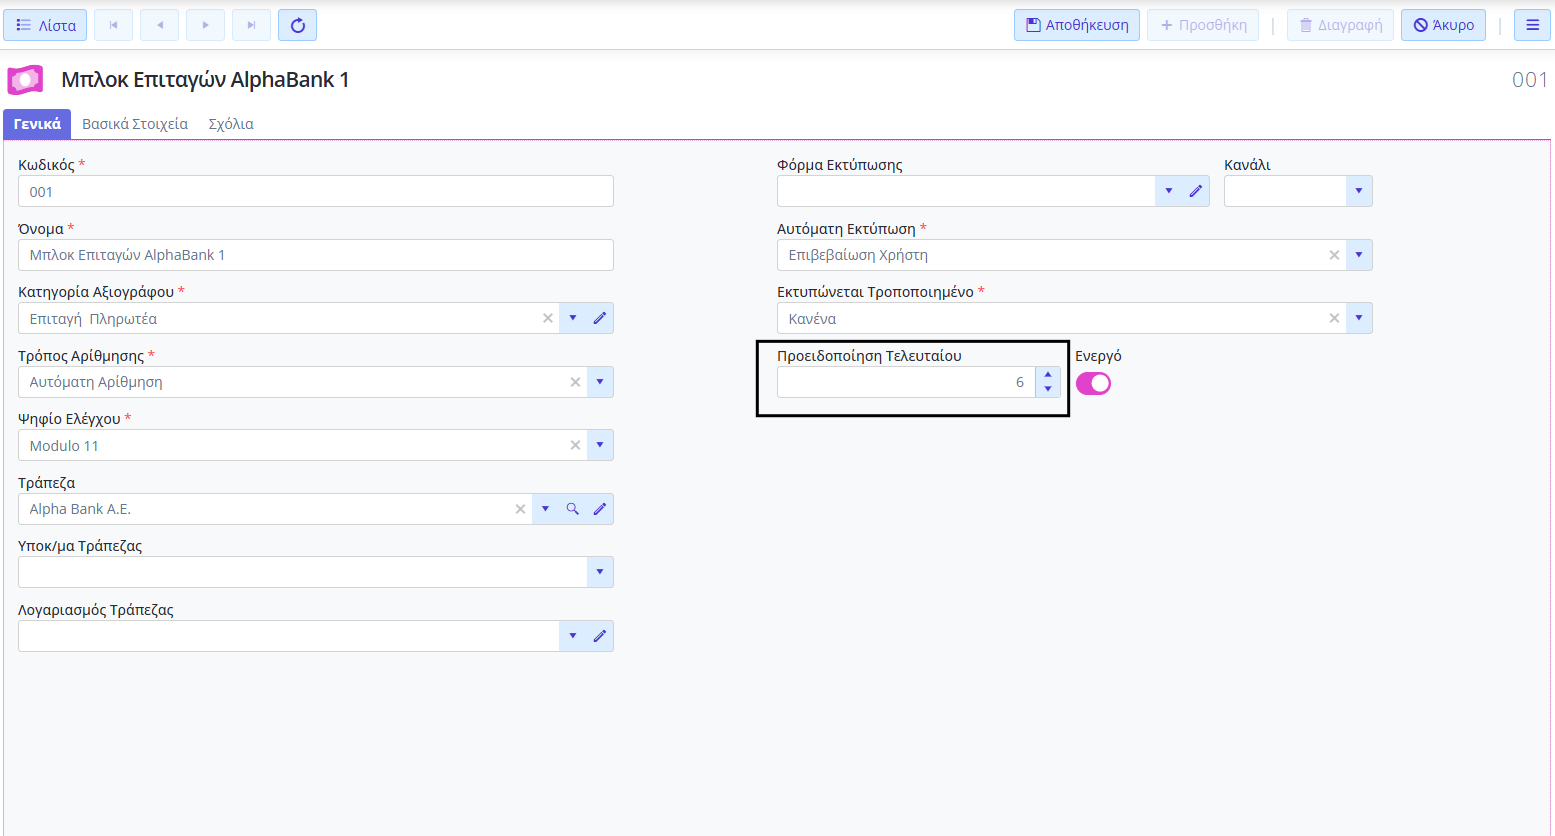Cancel changes with Άκυρο button

[1443, 25]
